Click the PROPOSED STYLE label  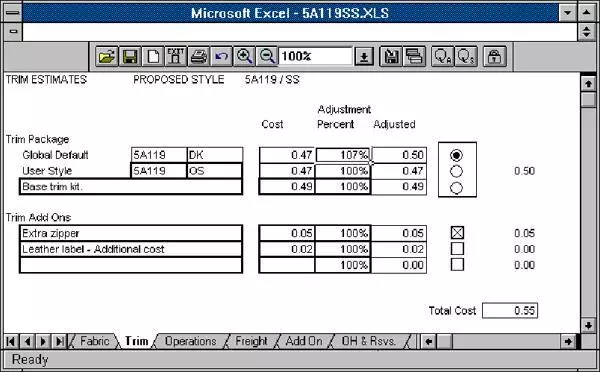178,80
